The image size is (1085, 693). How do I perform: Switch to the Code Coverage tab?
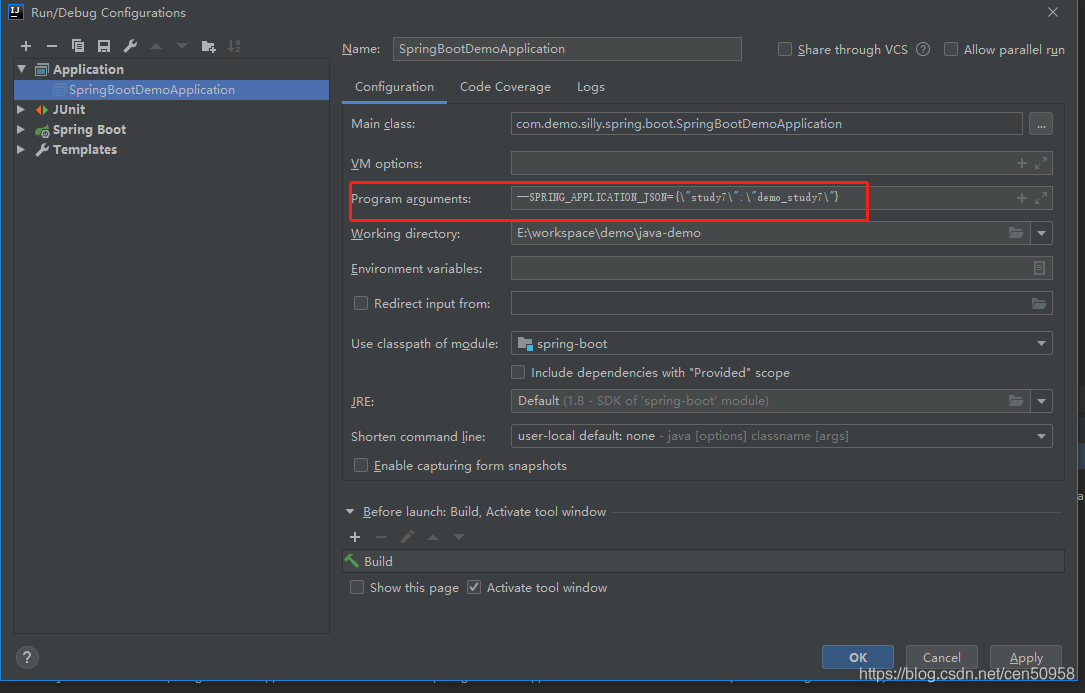[x=505, y=87]
